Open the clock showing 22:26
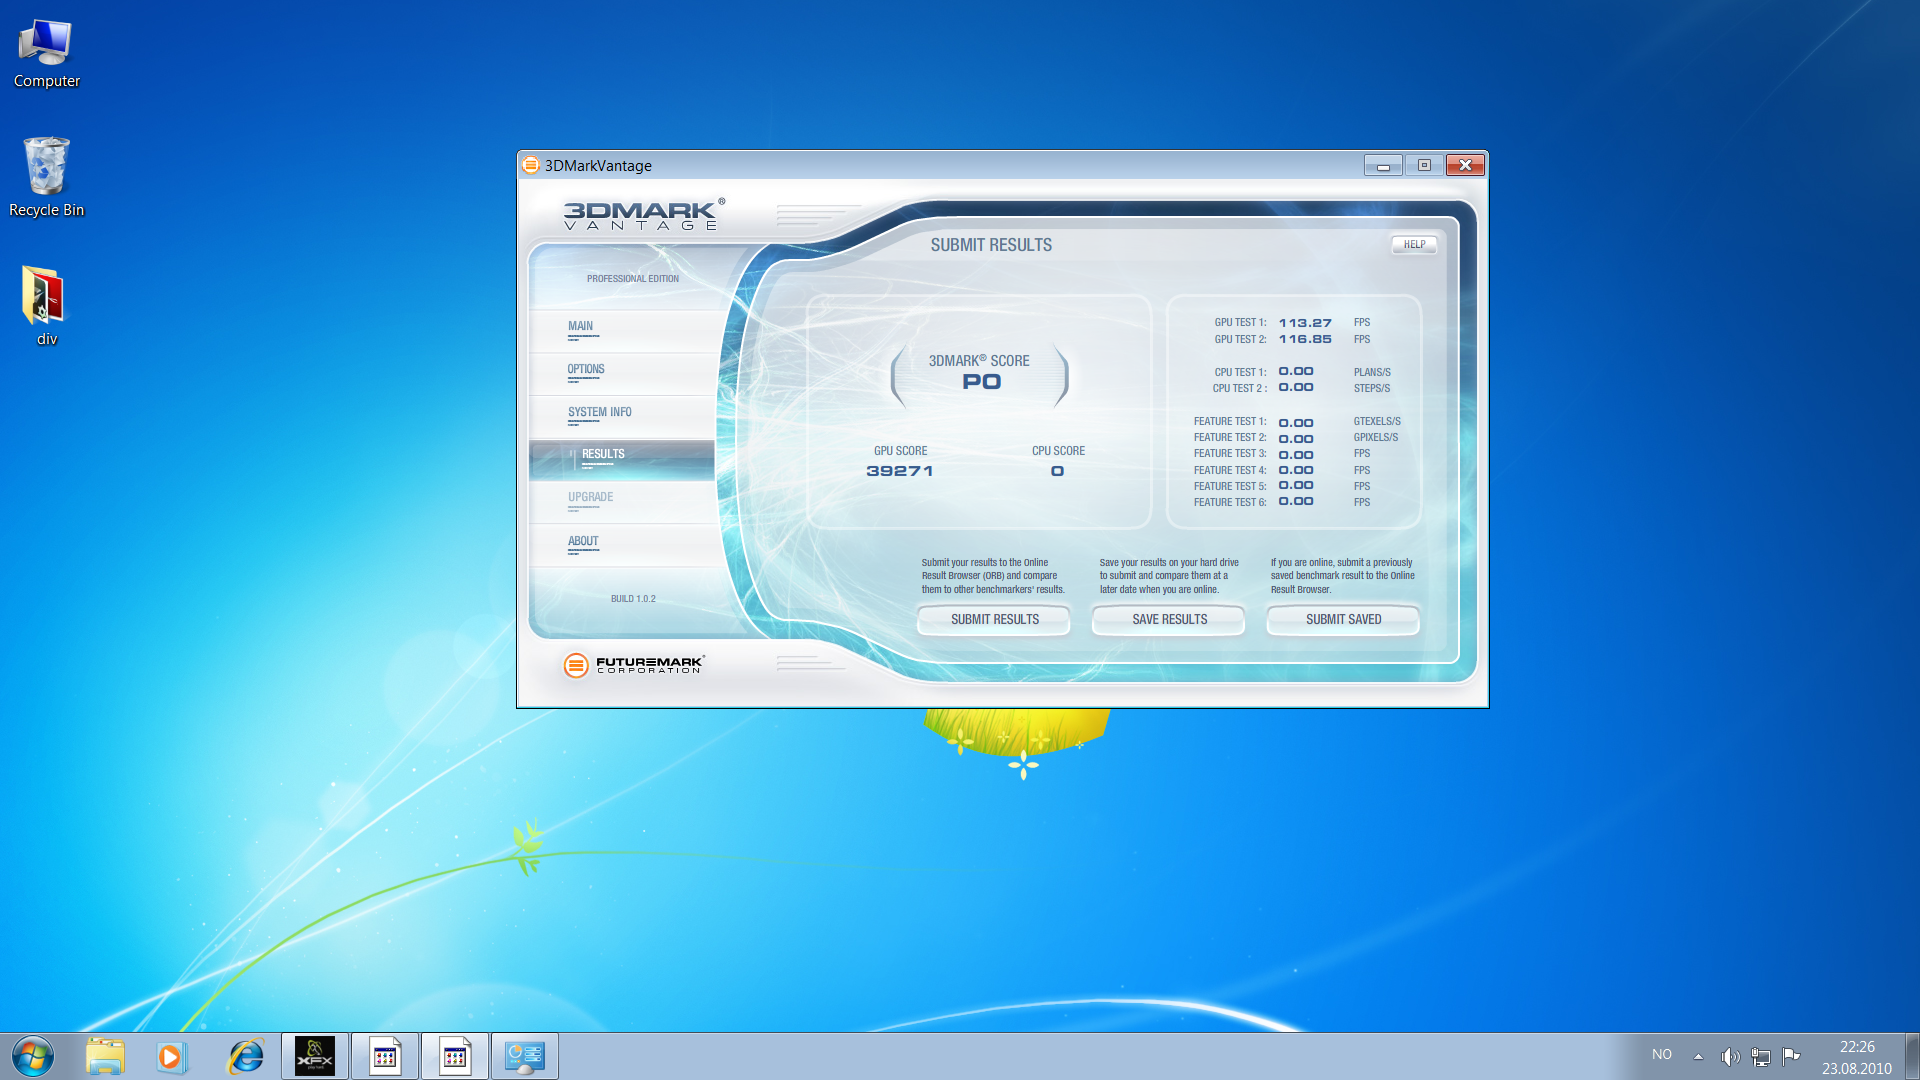1920x1080 pixels. coord(1857,1057)
